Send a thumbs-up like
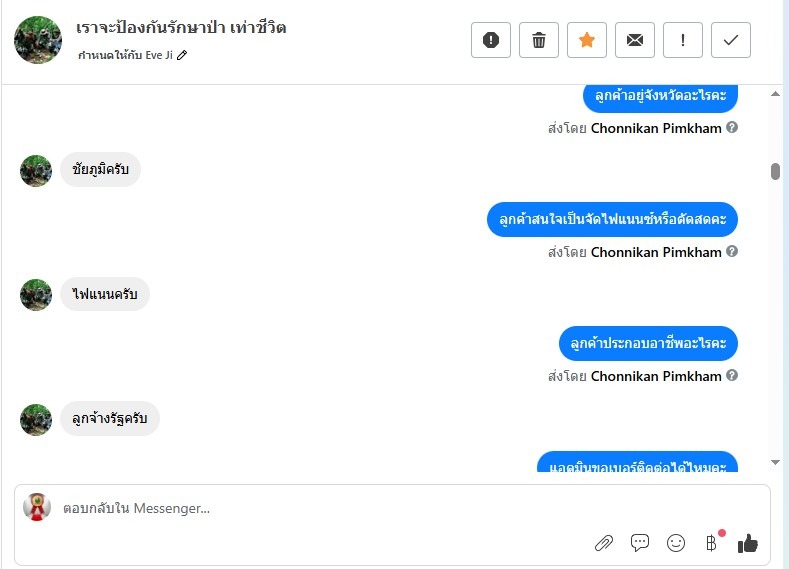 click(x=748, y=543)
